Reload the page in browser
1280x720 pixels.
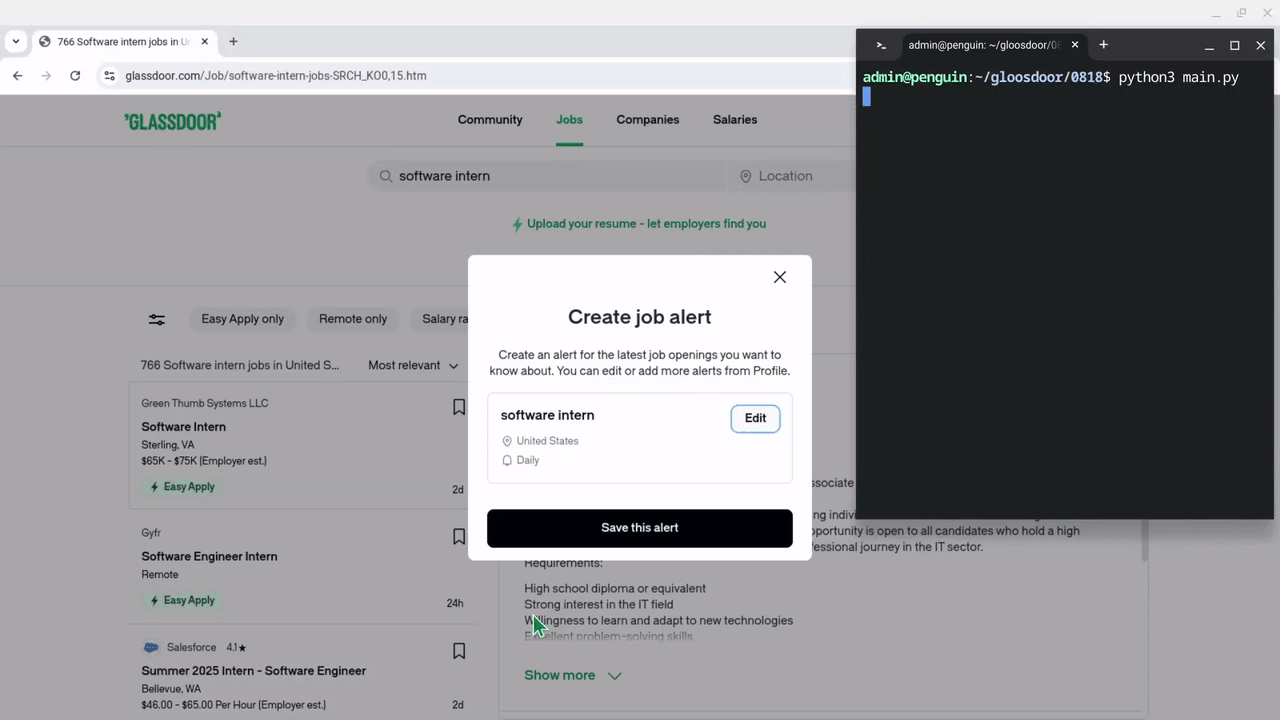click(75, 76)
